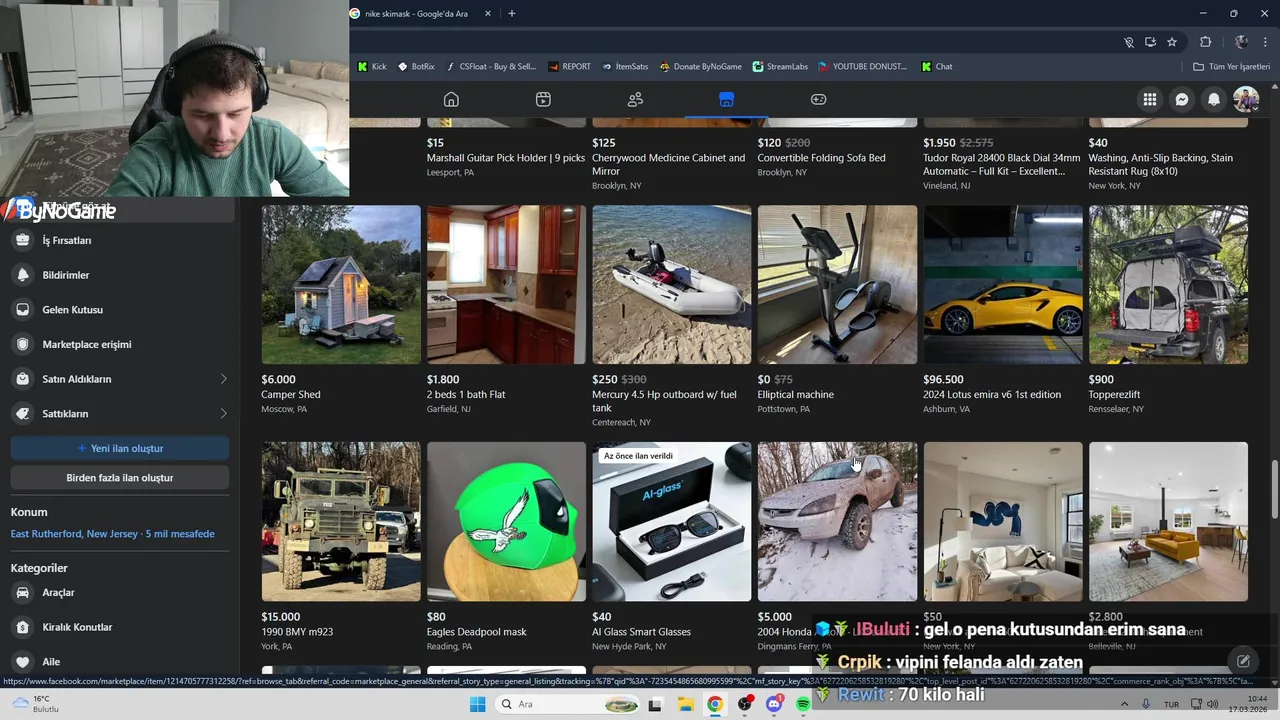Click the crossed-out eye tracking icon

(1129, 42)
